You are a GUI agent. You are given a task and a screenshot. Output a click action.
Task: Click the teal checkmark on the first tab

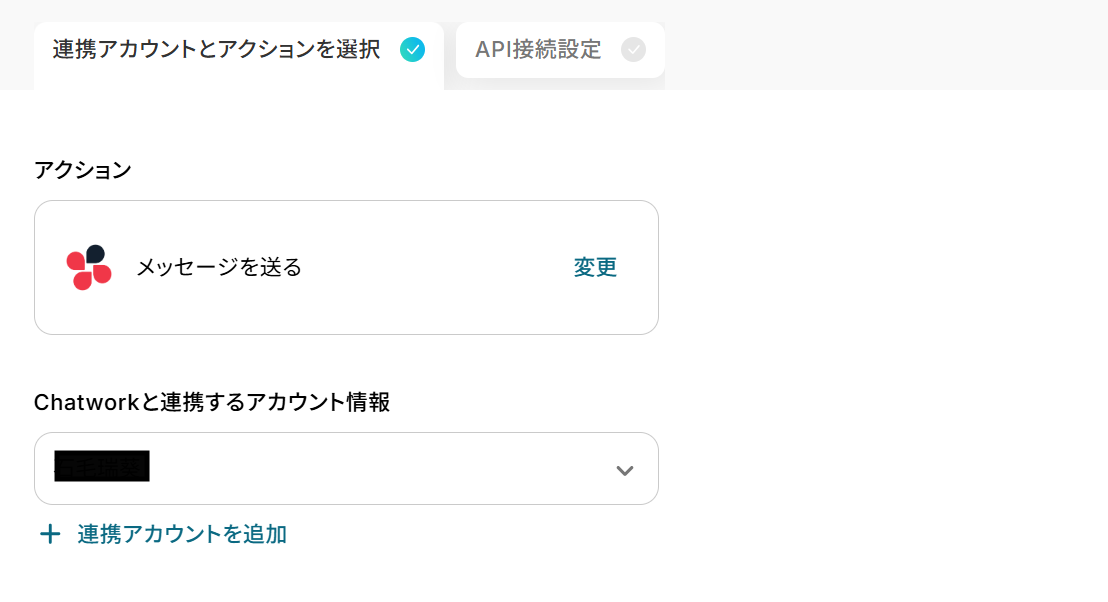[x=412, y=49]
